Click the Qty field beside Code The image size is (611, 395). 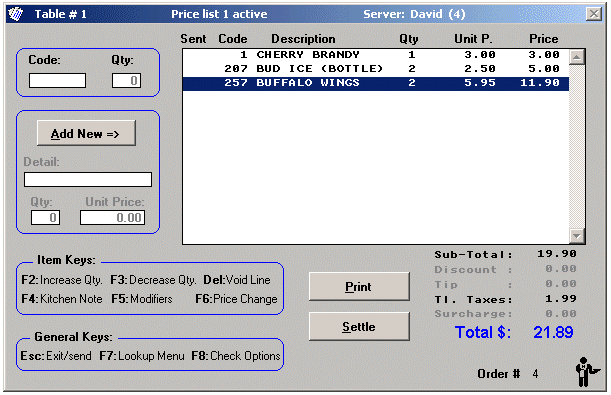click(x=126, y=81)
